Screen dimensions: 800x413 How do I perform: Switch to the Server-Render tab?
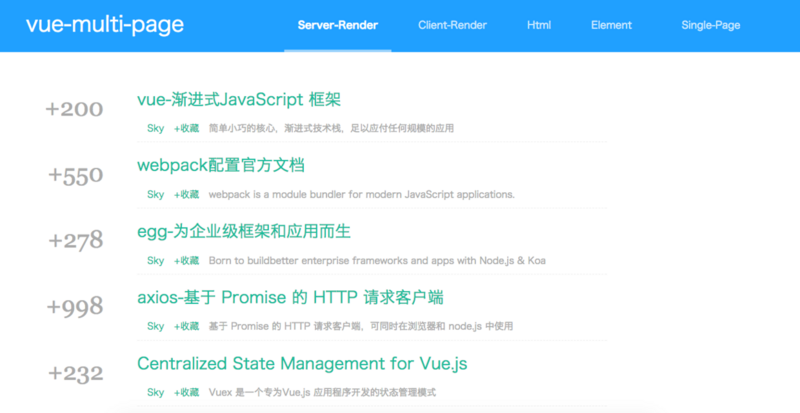[338, 25]
